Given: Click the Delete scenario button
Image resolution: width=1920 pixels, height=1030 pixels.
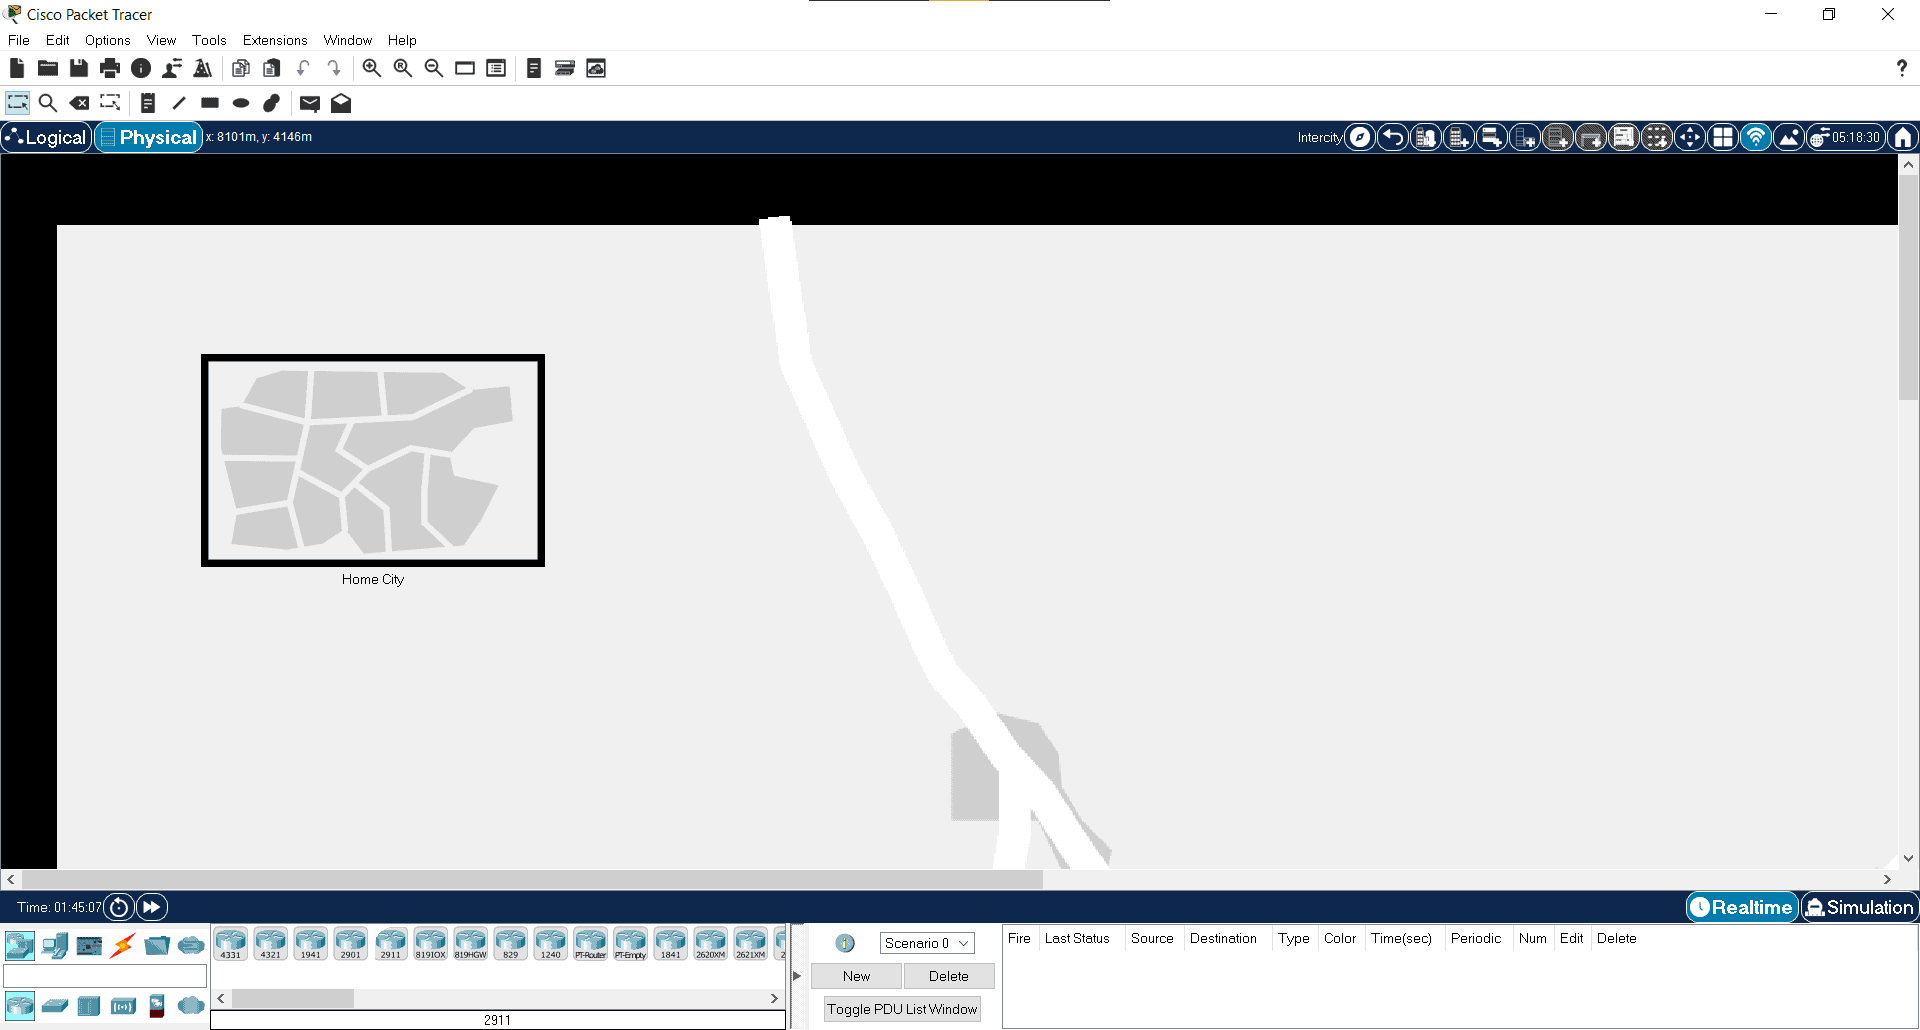Looking at the screenshot, I should [x=948, y=976].
